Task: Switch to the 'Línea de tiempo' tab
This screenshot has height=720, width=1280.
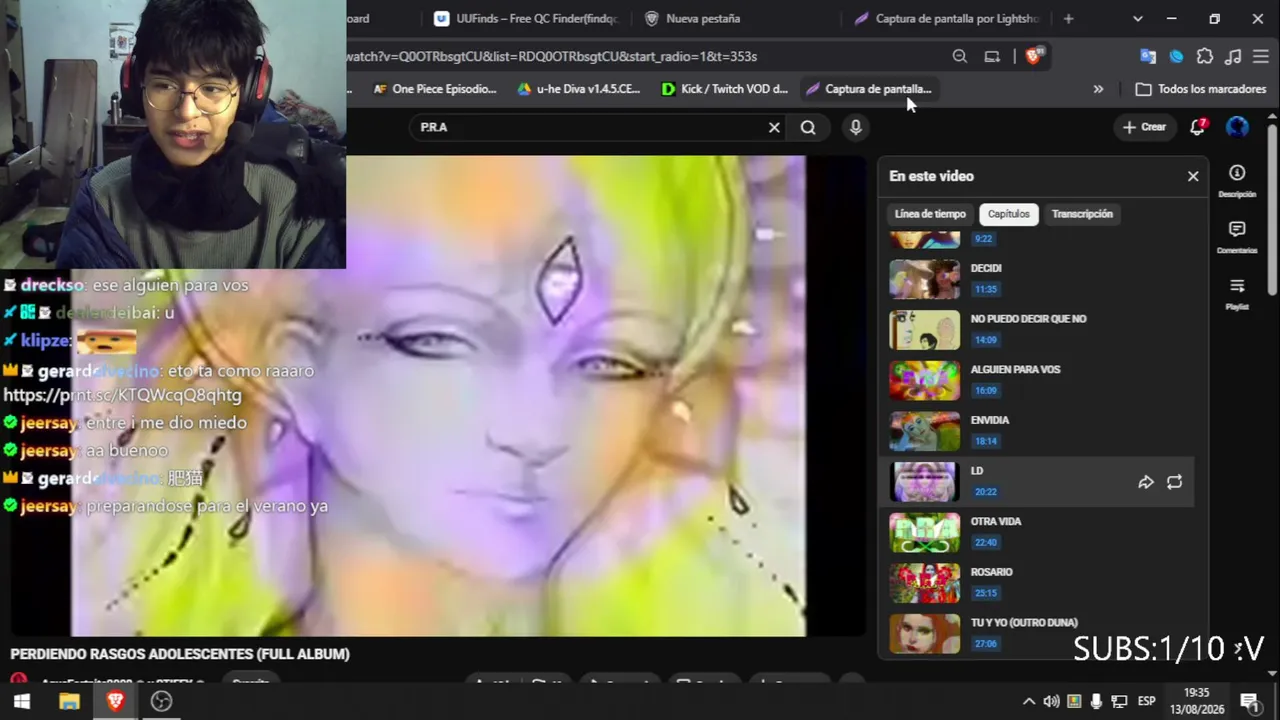Action: [x=930, y=214]
